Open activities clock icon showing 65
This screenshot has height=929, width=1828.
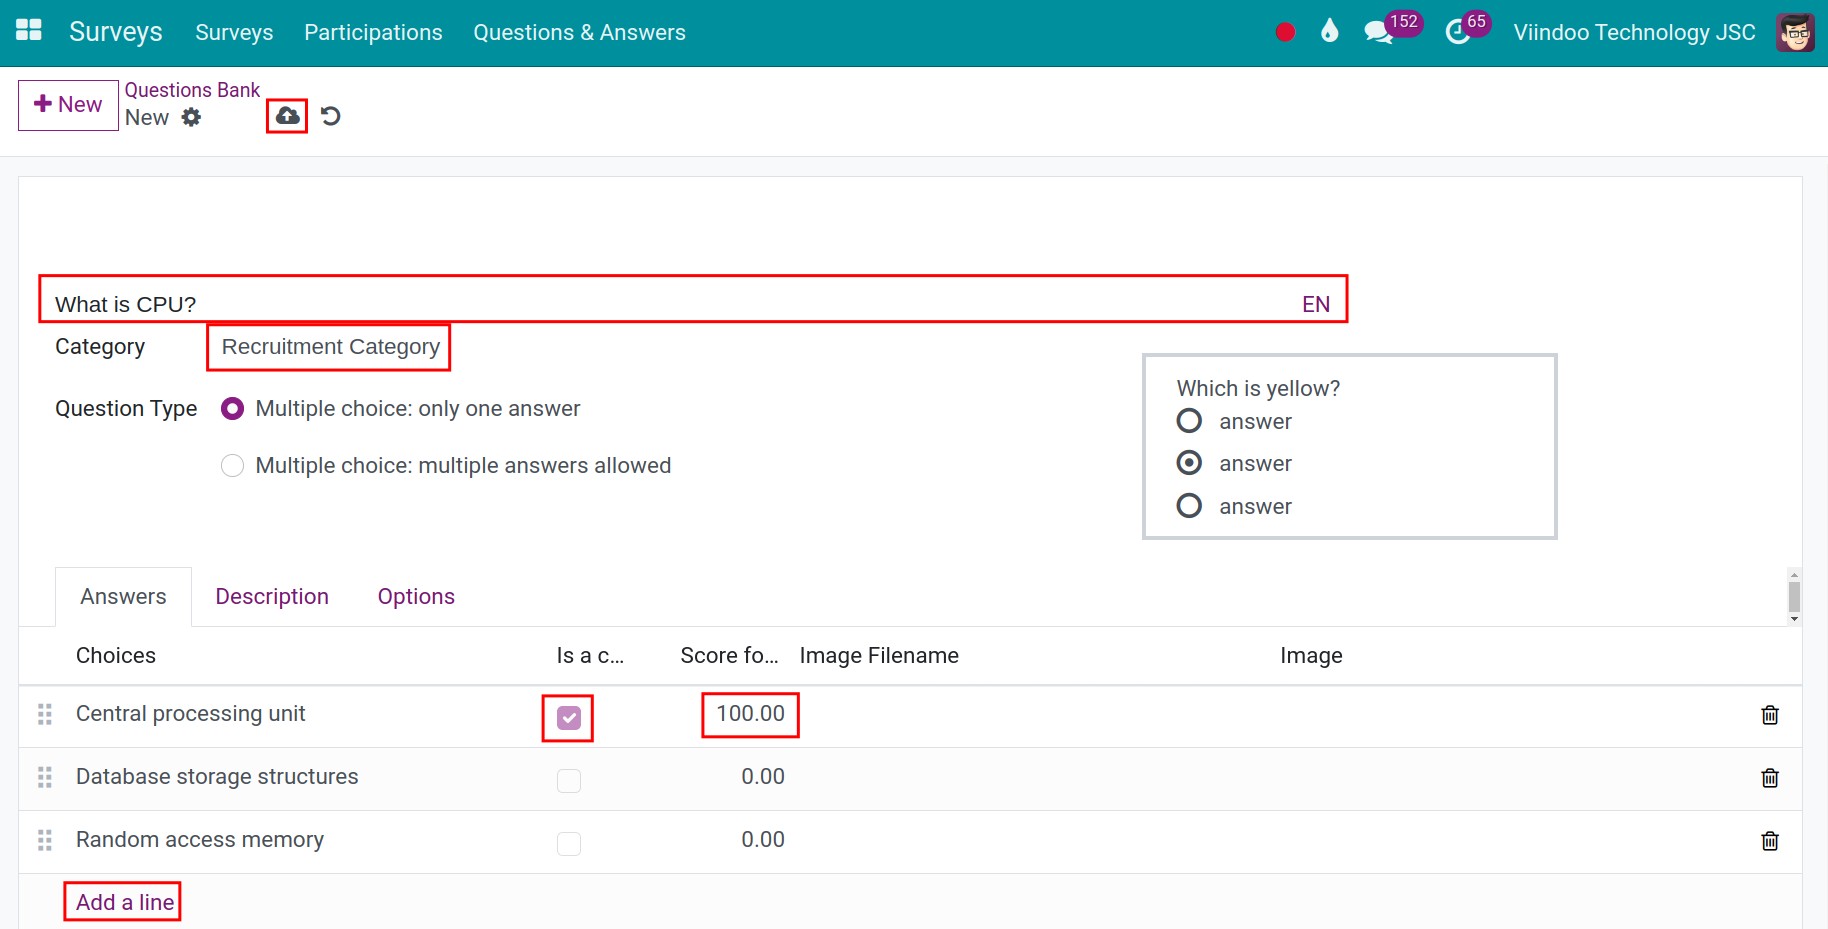(x=1468, y=30)
